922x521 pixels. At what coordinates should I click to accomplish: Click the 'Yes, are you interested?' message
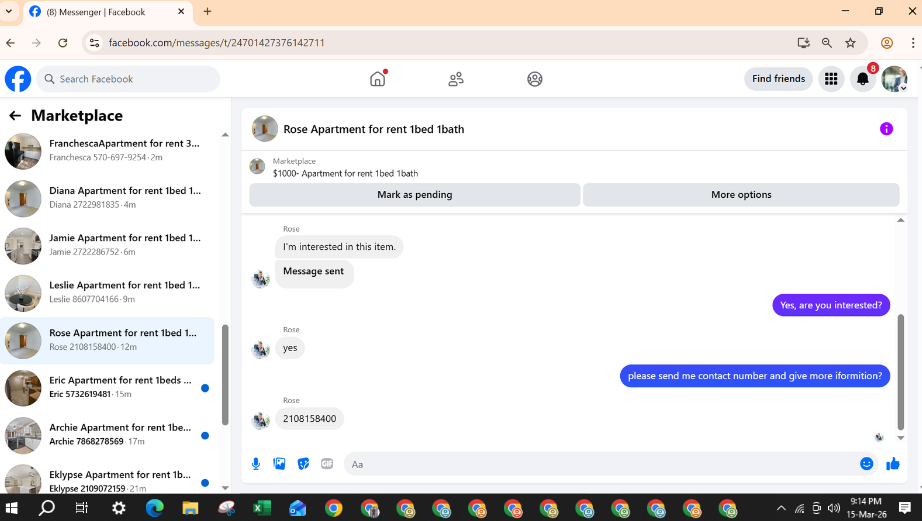831,305
